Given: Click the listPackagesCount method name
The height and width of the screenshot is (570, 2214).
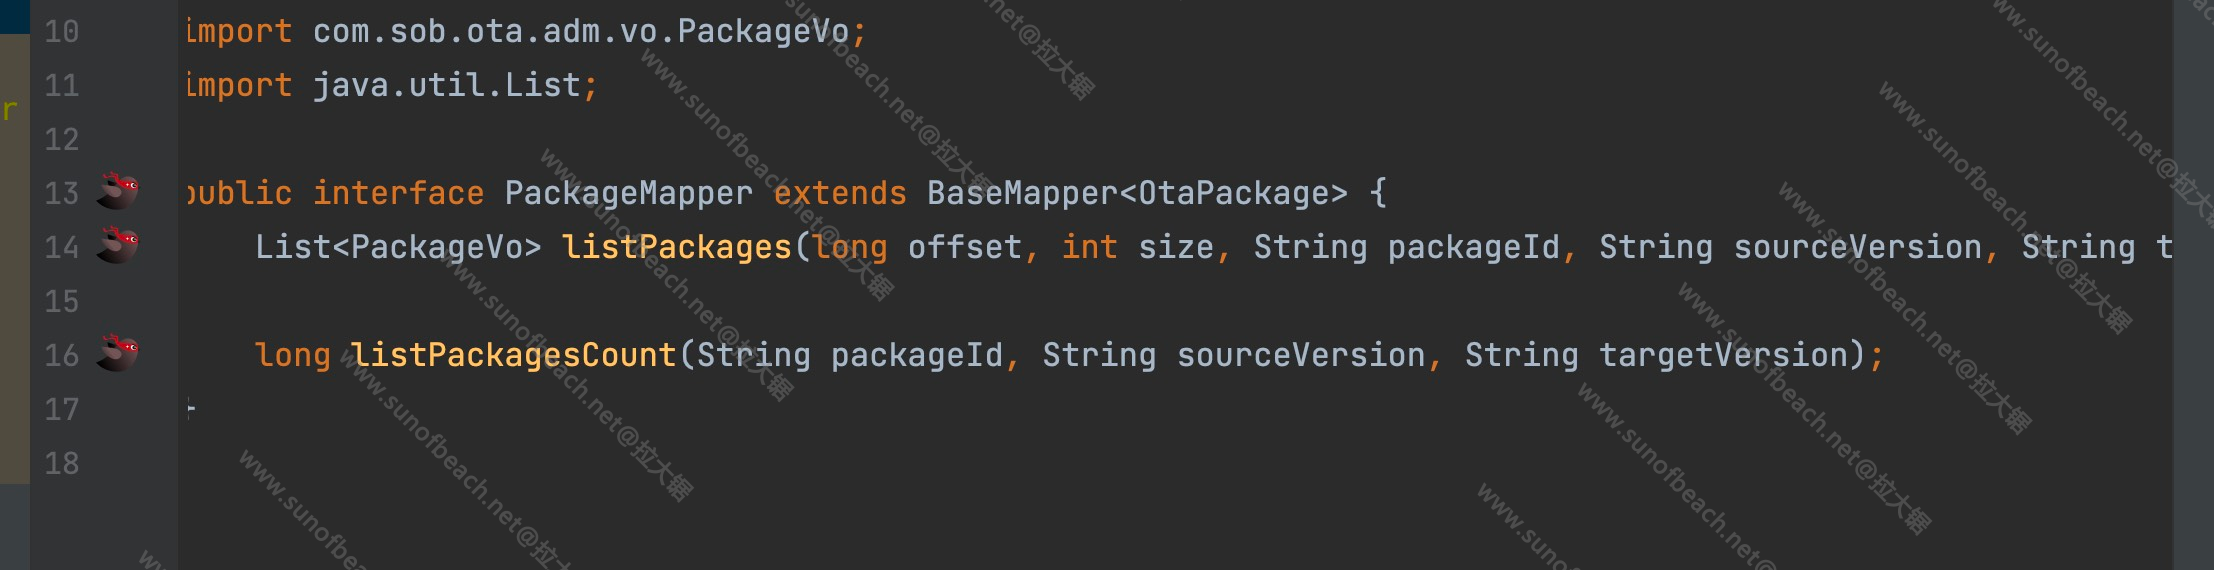Looking at the screenshot, I should 514,354.
